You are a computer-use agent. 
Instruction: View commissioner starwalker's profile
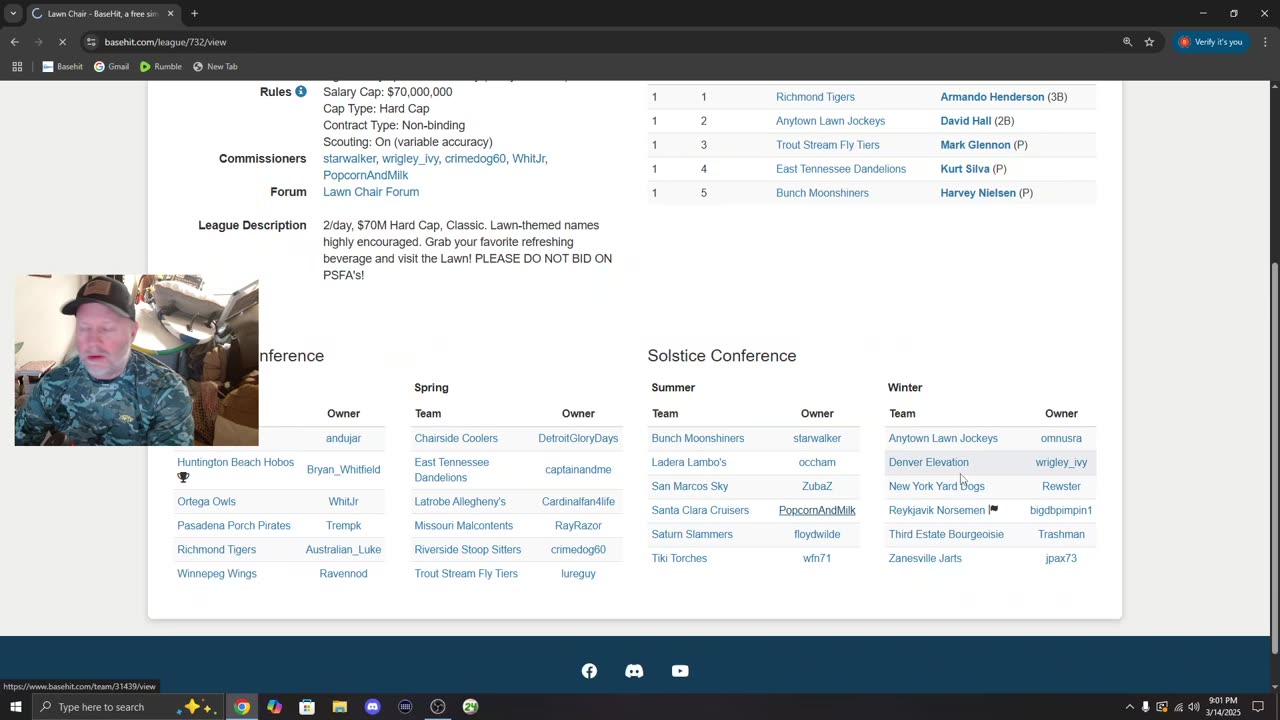click(349, 159)
